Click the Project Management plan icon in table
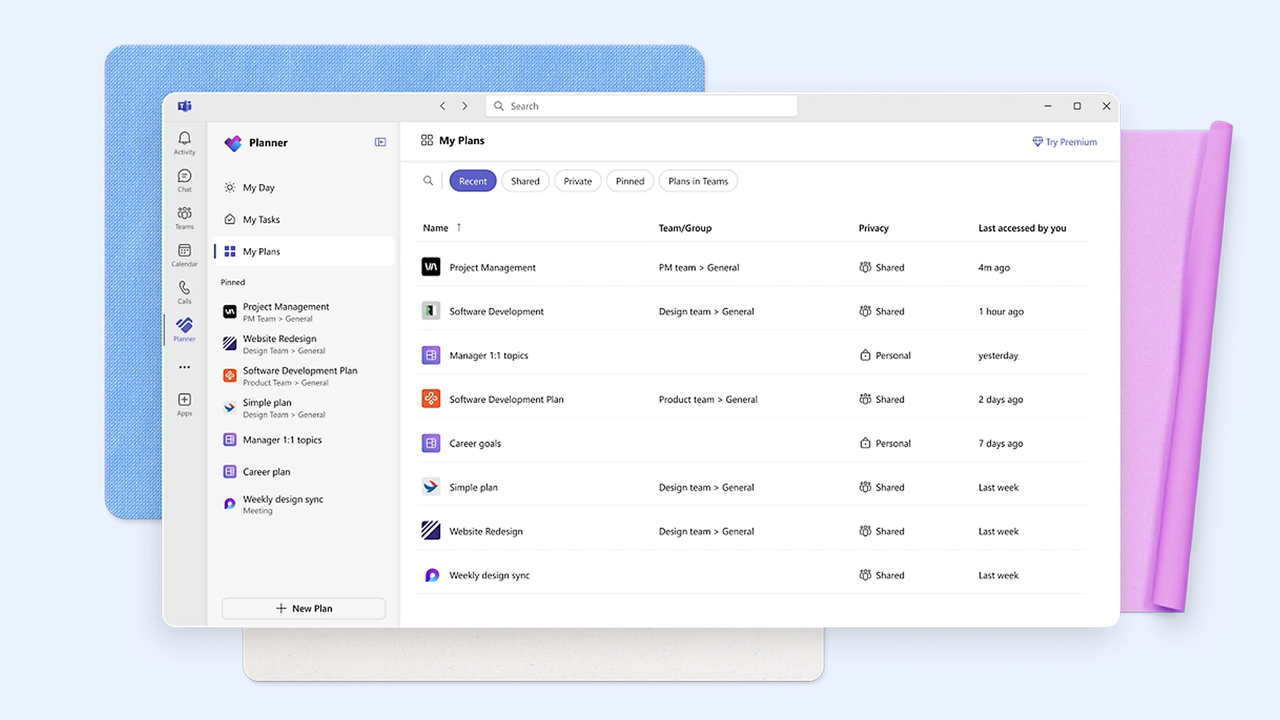 point(431,267)
